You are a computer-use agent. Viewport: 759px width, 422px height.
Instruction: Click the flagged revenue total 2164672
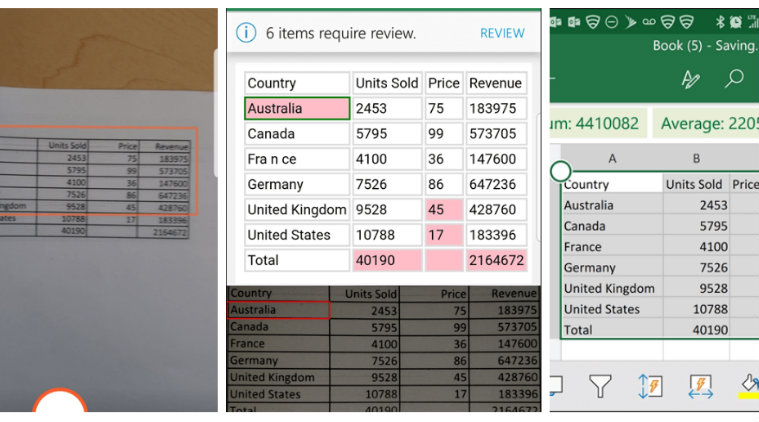point(495,260)
